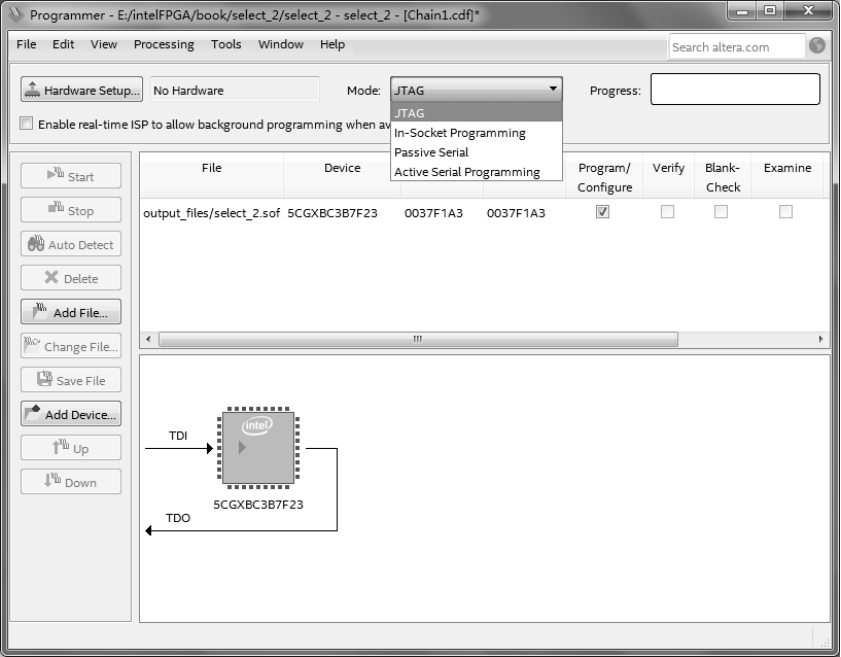Image resolution: width=841 pixels, height=657 pixels.
Task: Click the first 0037F1A3 checksum cell
Action: tap(433, 213)
